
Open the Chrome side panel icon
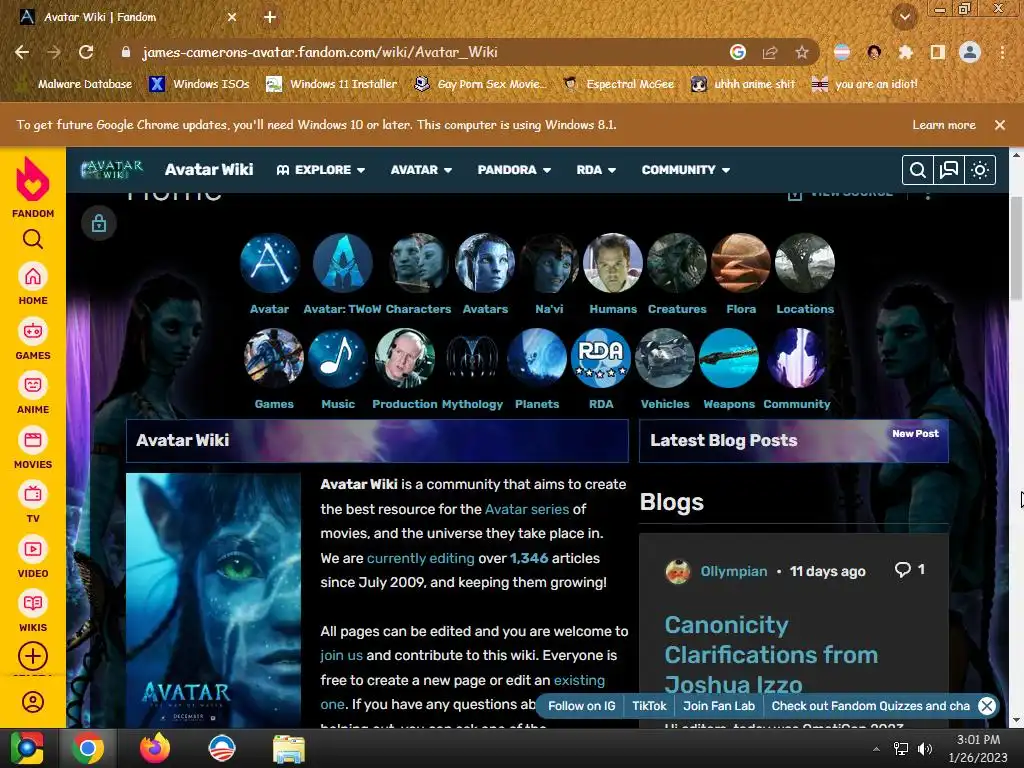938,52
